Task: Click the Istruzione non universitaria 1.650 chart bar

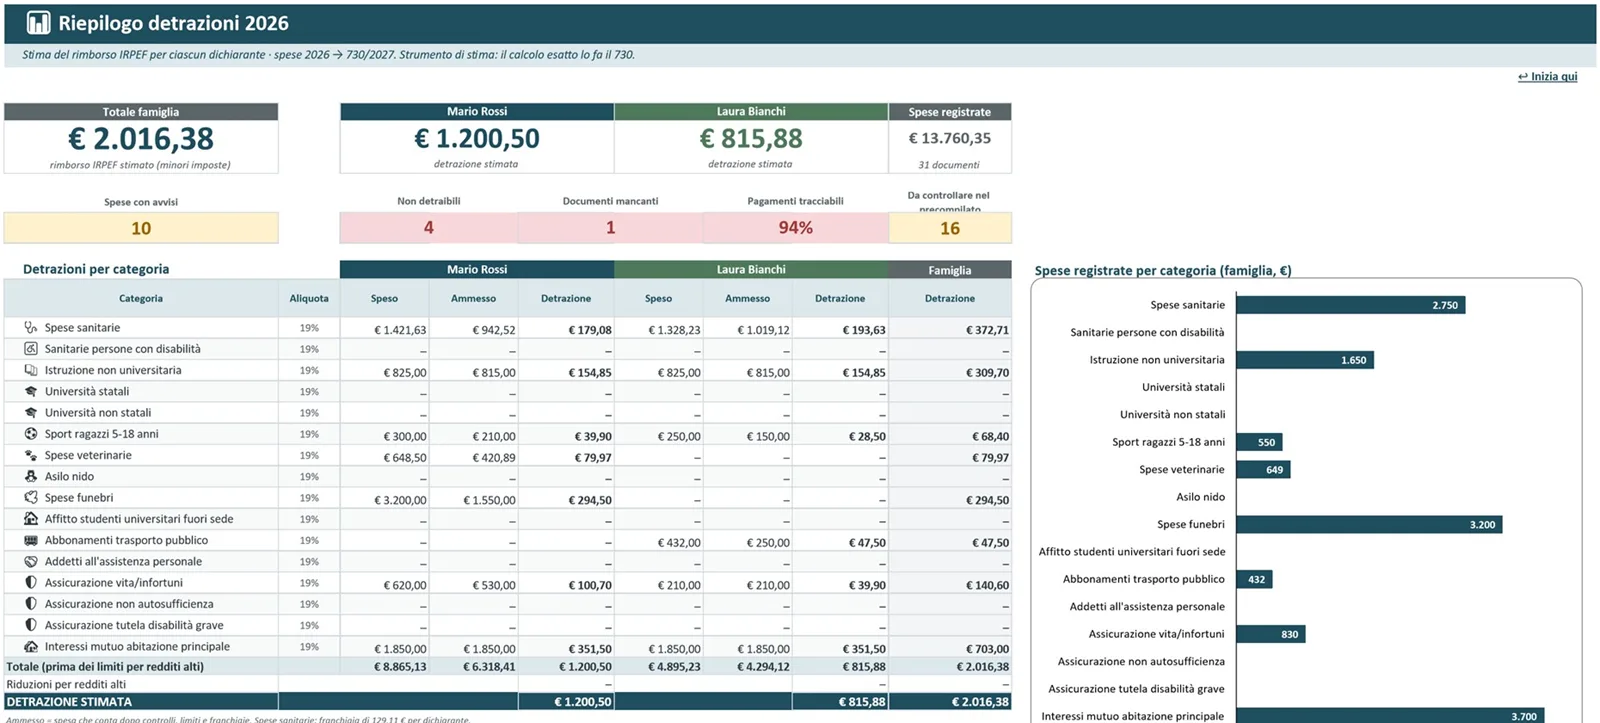Action: pos(1305,360)
